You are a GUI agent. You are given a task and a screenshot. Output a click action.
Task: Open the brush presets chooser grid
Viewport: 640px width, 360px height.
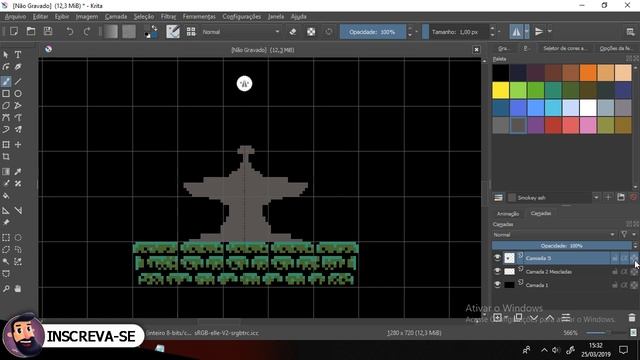[191, 31]
